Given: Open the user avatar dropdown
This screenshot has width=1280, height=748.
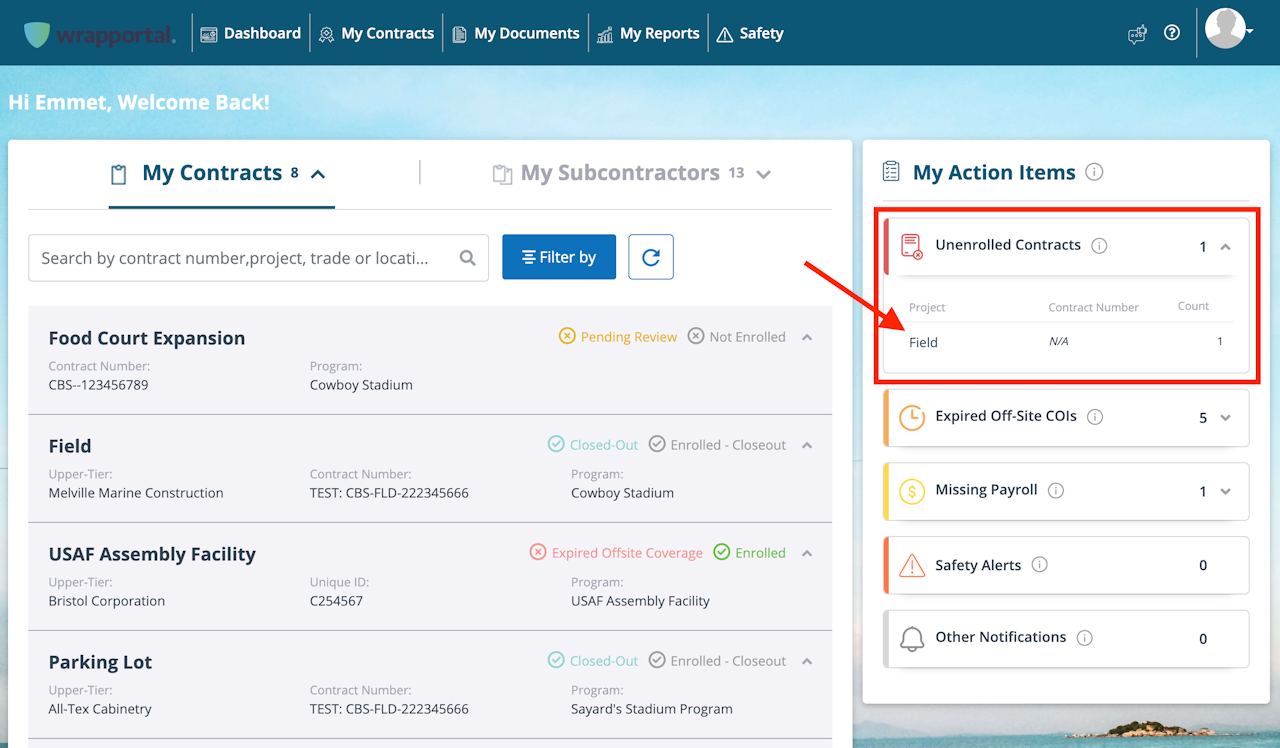Looking at the screenshot, I should point(1229,30).
